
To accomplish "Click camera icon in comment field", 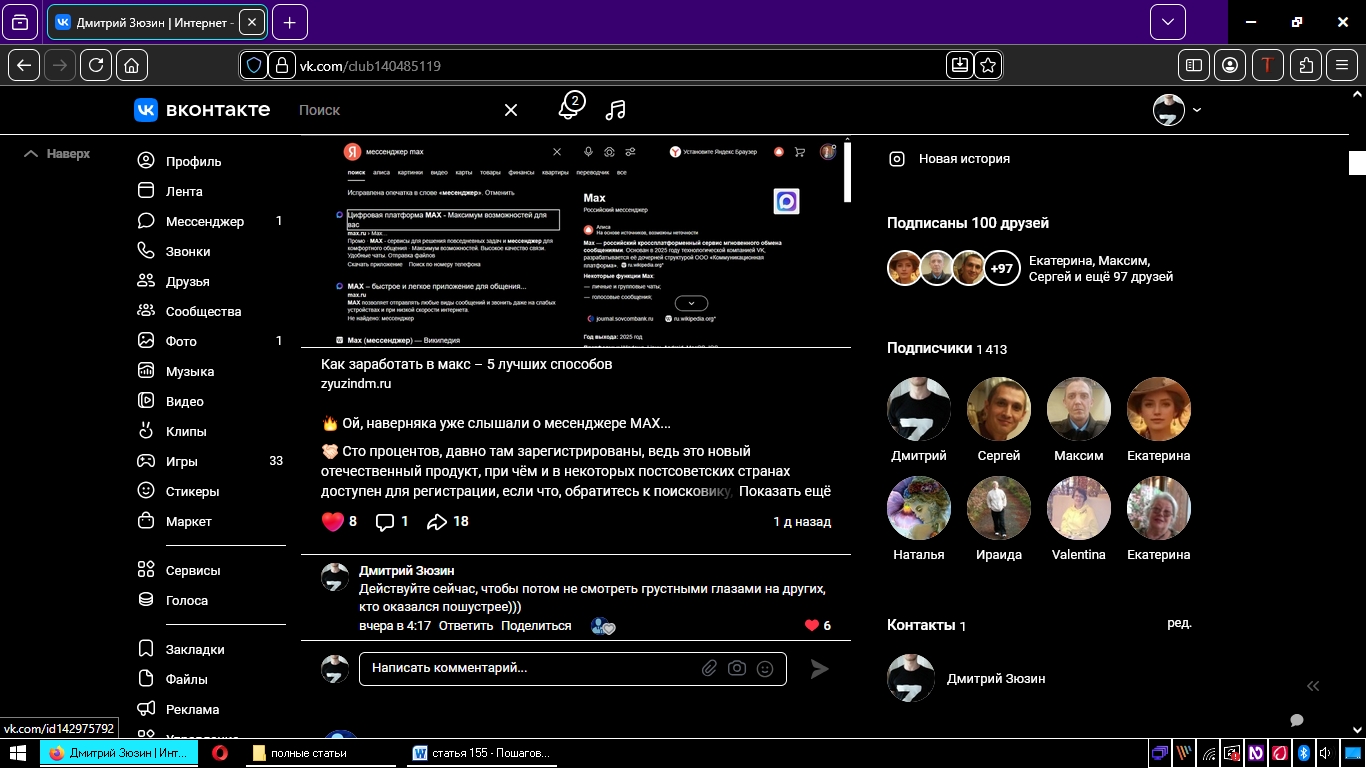I will [737, 668].
